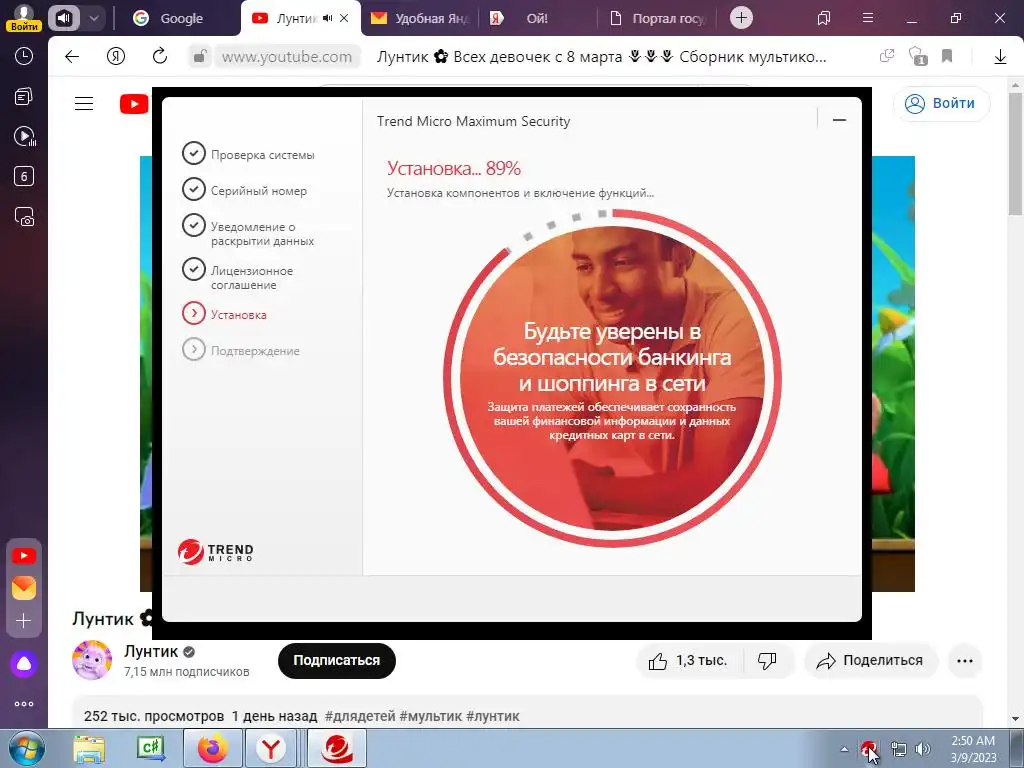Open the Windows Start menu

click(25, 749)
